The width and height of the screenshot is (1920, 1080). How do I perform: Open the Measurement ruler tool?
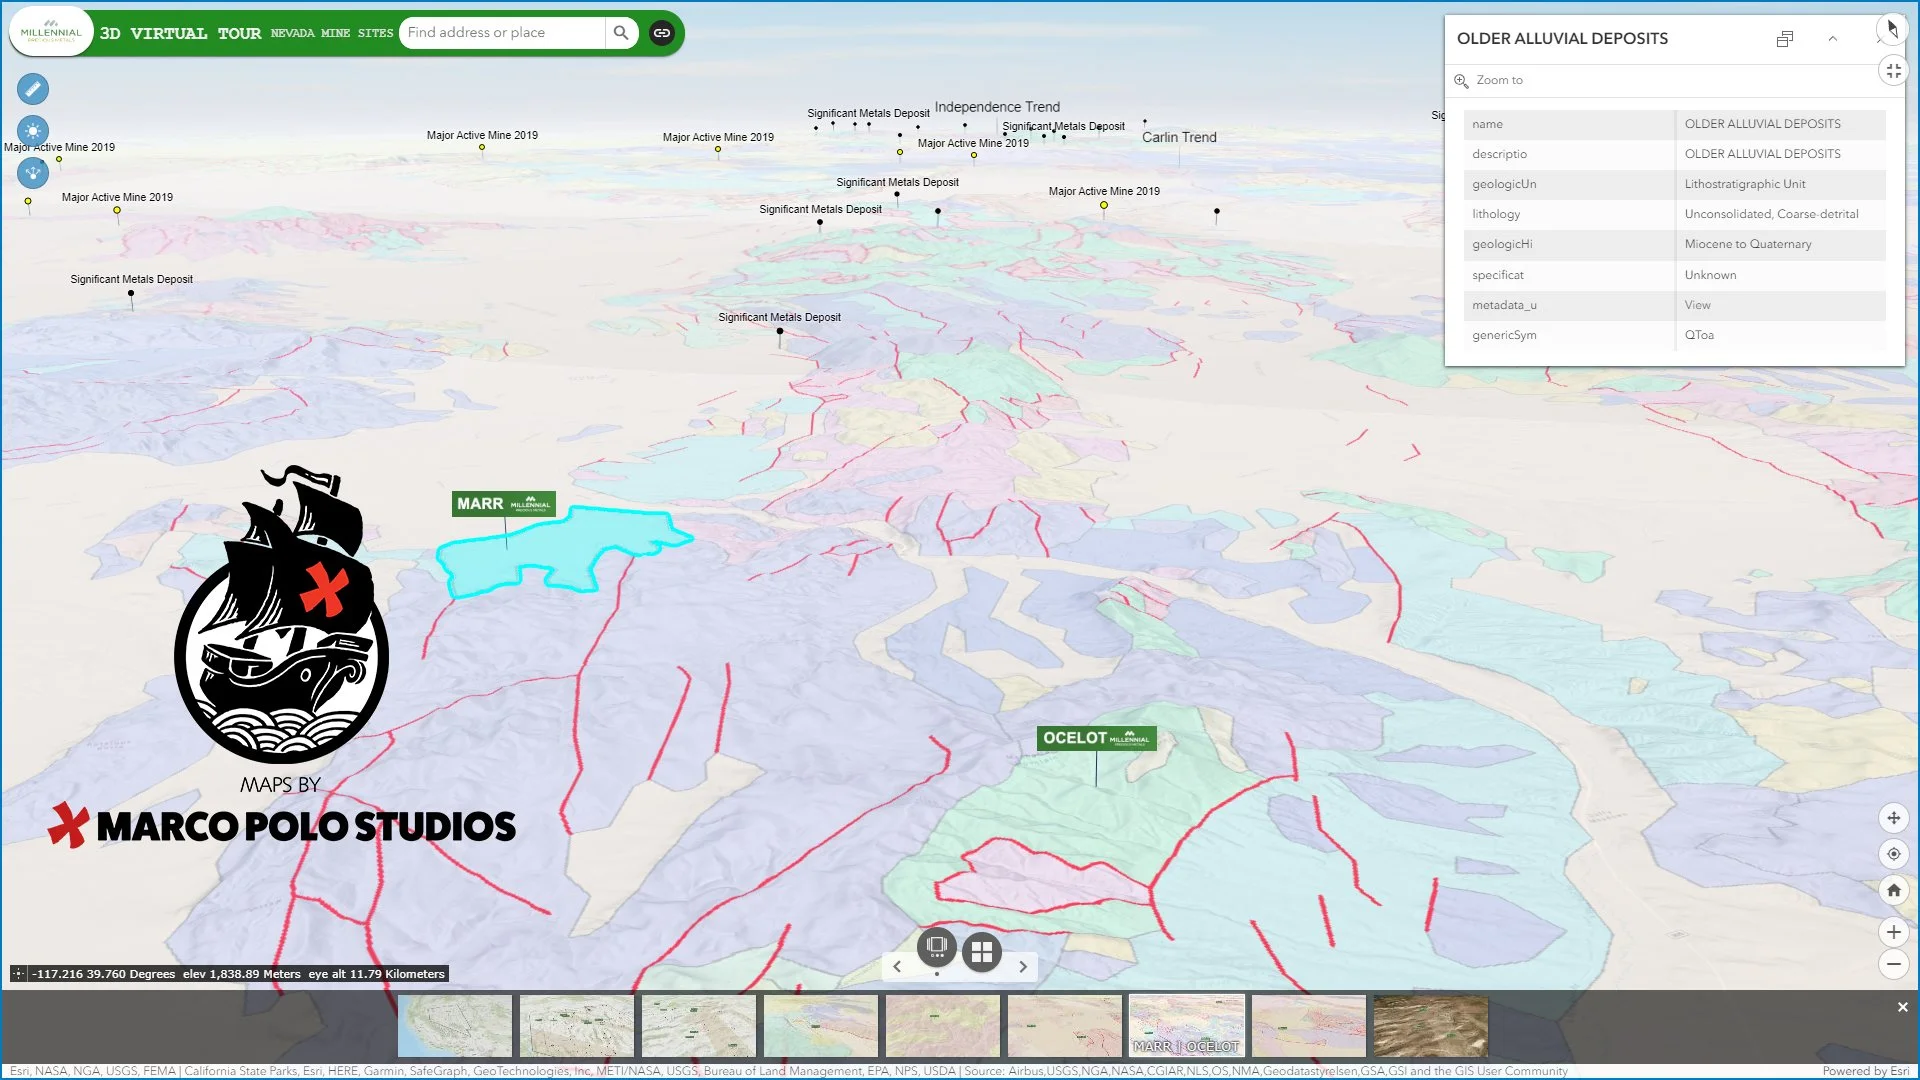33,89
